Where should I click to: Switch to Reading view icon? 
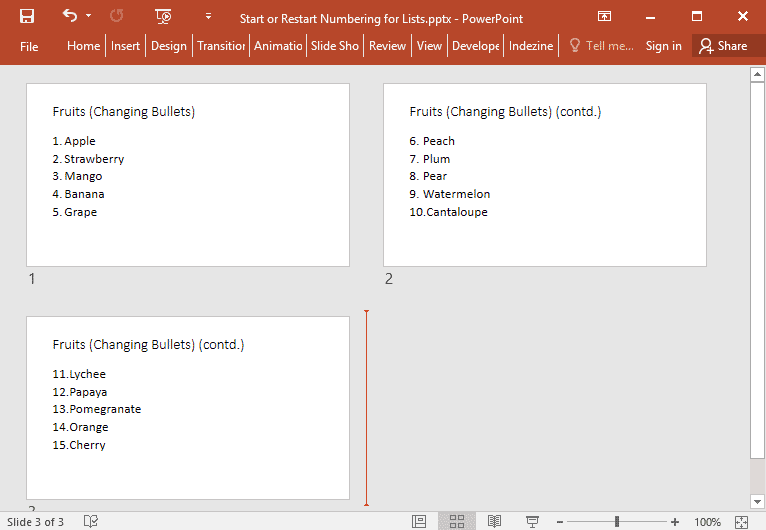pos(494,521)
